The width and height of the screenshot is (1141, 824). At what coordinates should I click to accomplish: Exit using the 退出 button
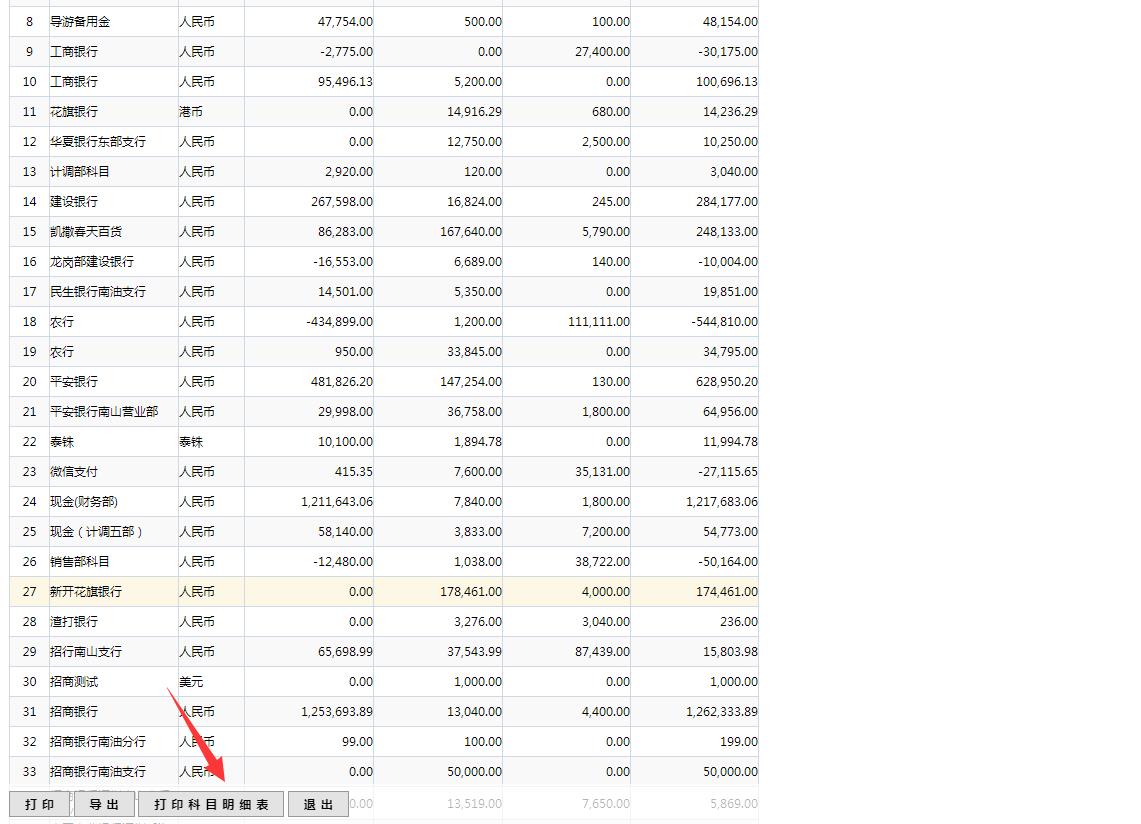click(x=318, y=804)
